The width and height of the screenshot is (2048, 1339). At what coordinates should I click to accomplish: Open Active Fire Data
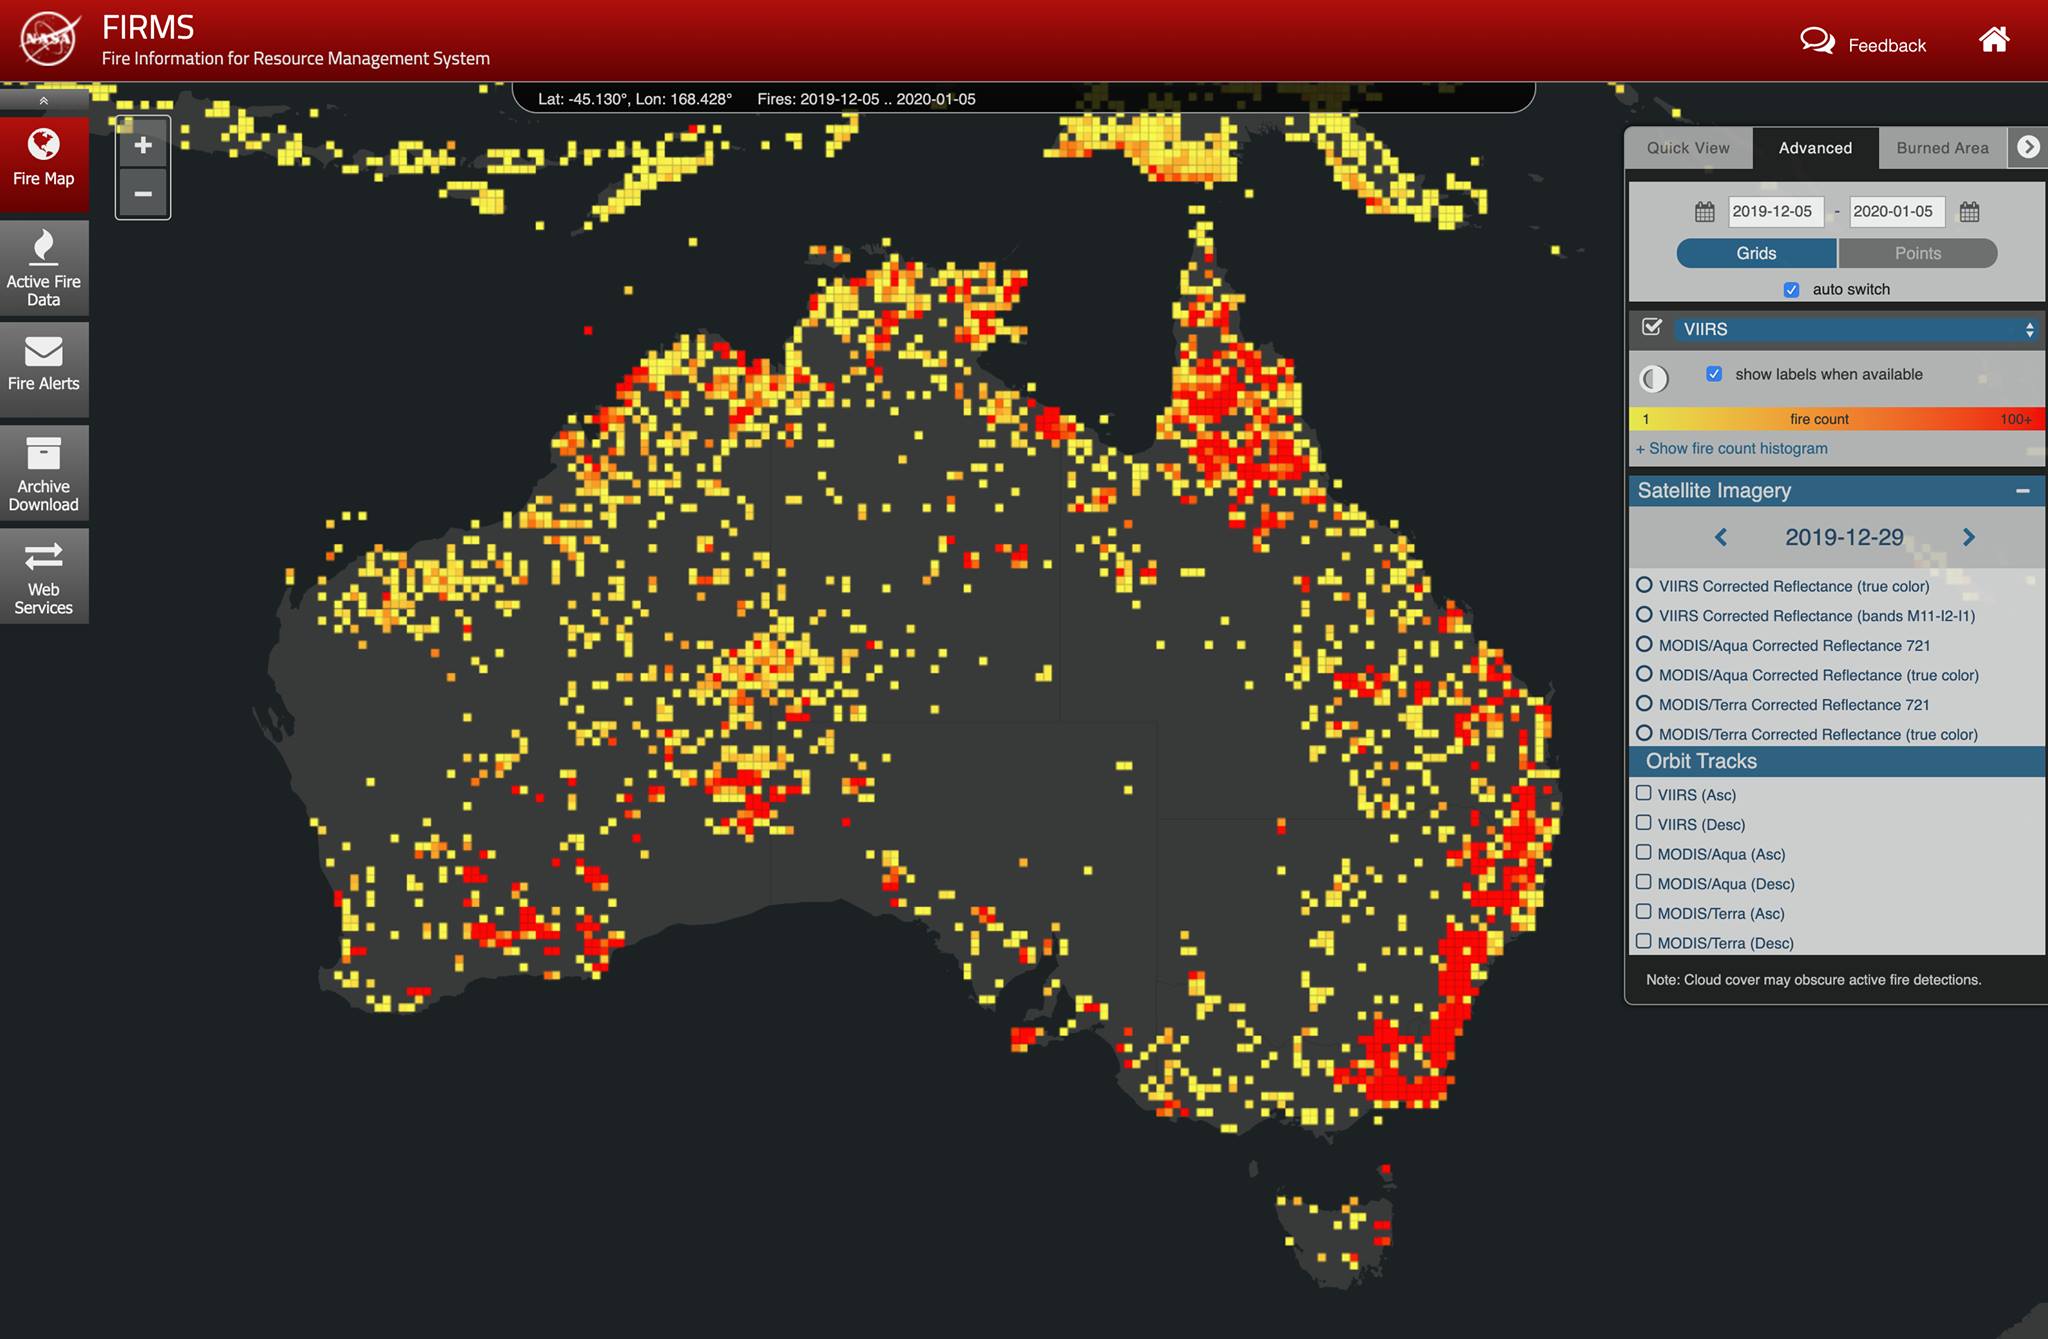pyautogui.click(x=44, y=268)
